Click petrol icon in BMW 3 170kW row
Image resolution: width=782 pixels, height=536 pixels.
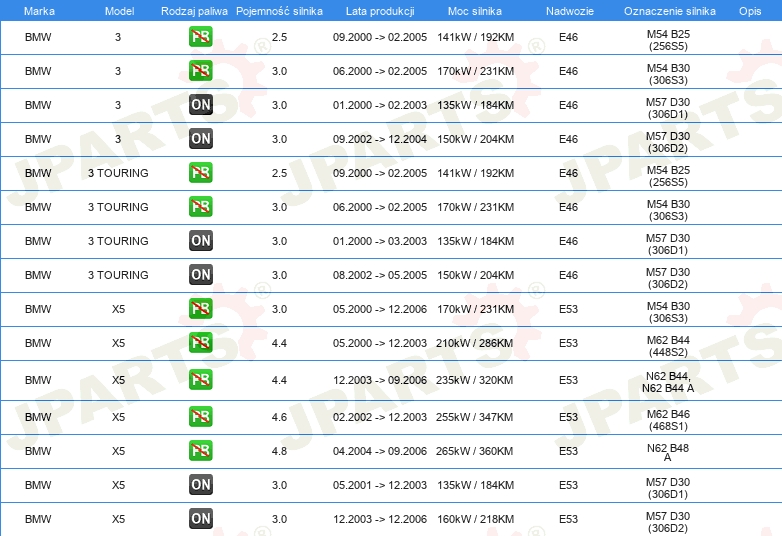[200, 71]
